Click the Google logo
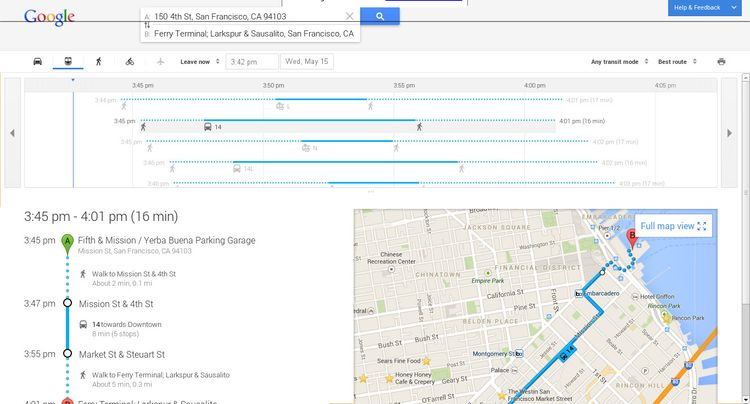The width and height of the screenshot is (750, 404). (49, 18)
